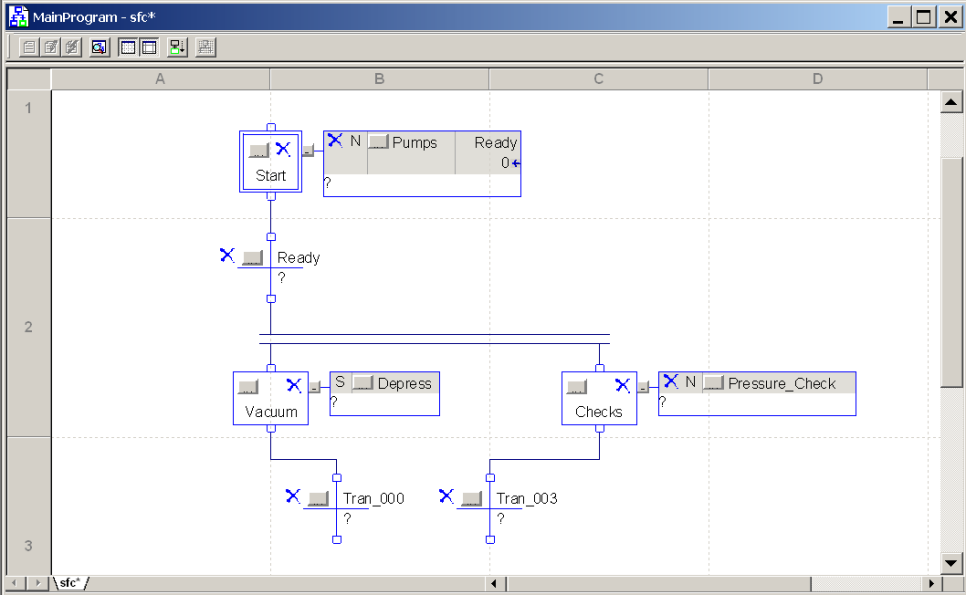Click the grayed grid-with-step toolbar icon
Image resolution: width=966 pixels, height=595 pixels.
tap(206, 47)
